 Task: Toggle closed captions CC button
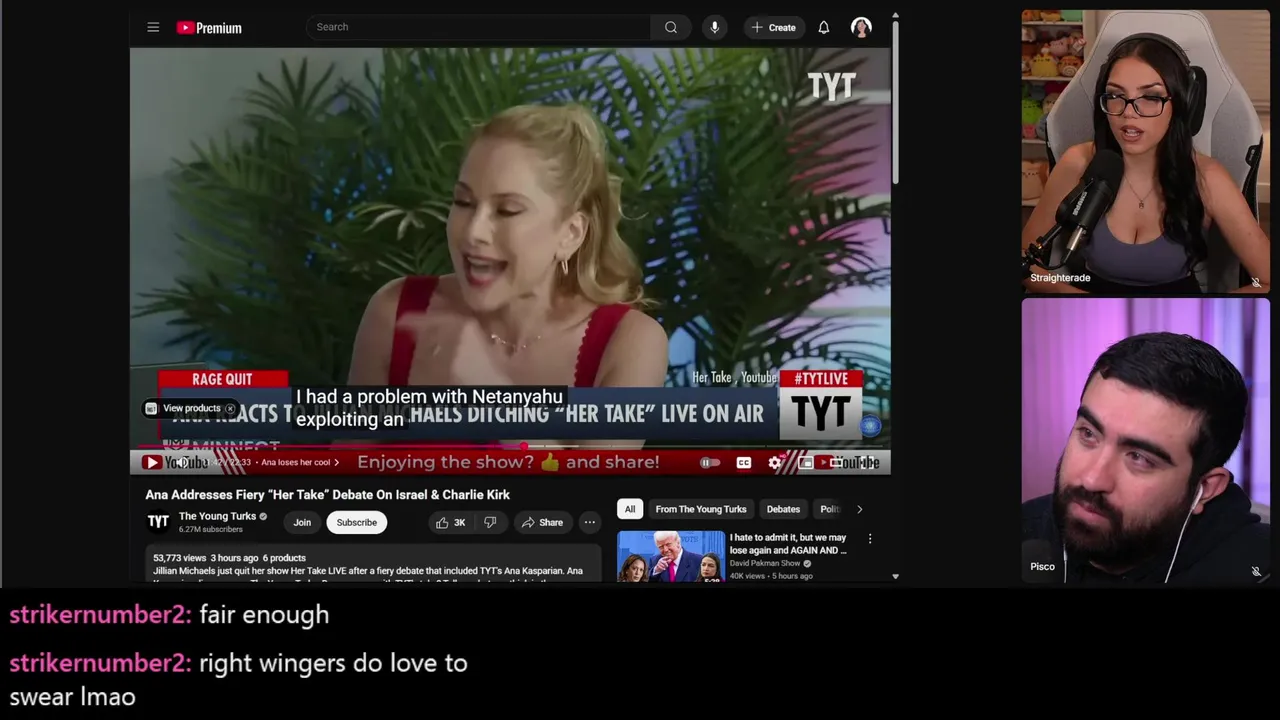click(x=743, y=462)
